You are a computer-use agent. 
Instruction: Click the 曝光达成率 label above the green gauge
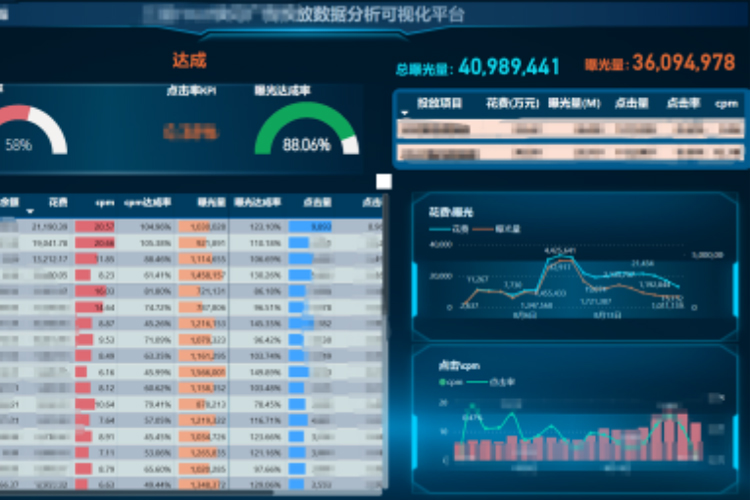point(282,90)
